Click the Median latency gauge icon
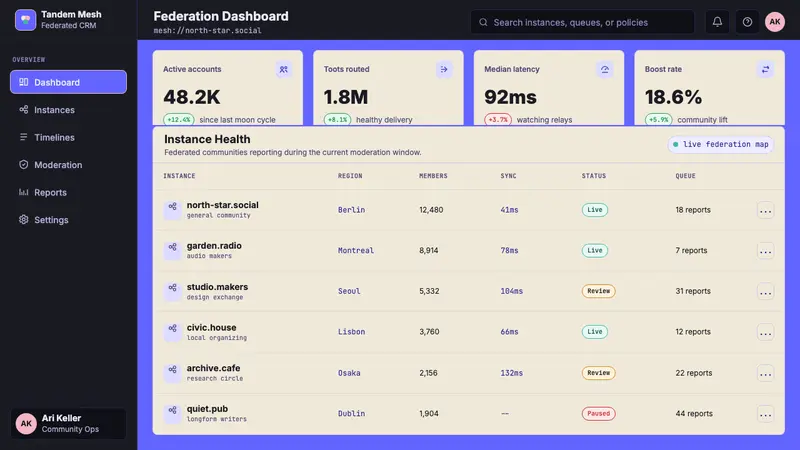The height and width of the screenshot is (450, 800). pyautogui.click(x=605, y=69)
